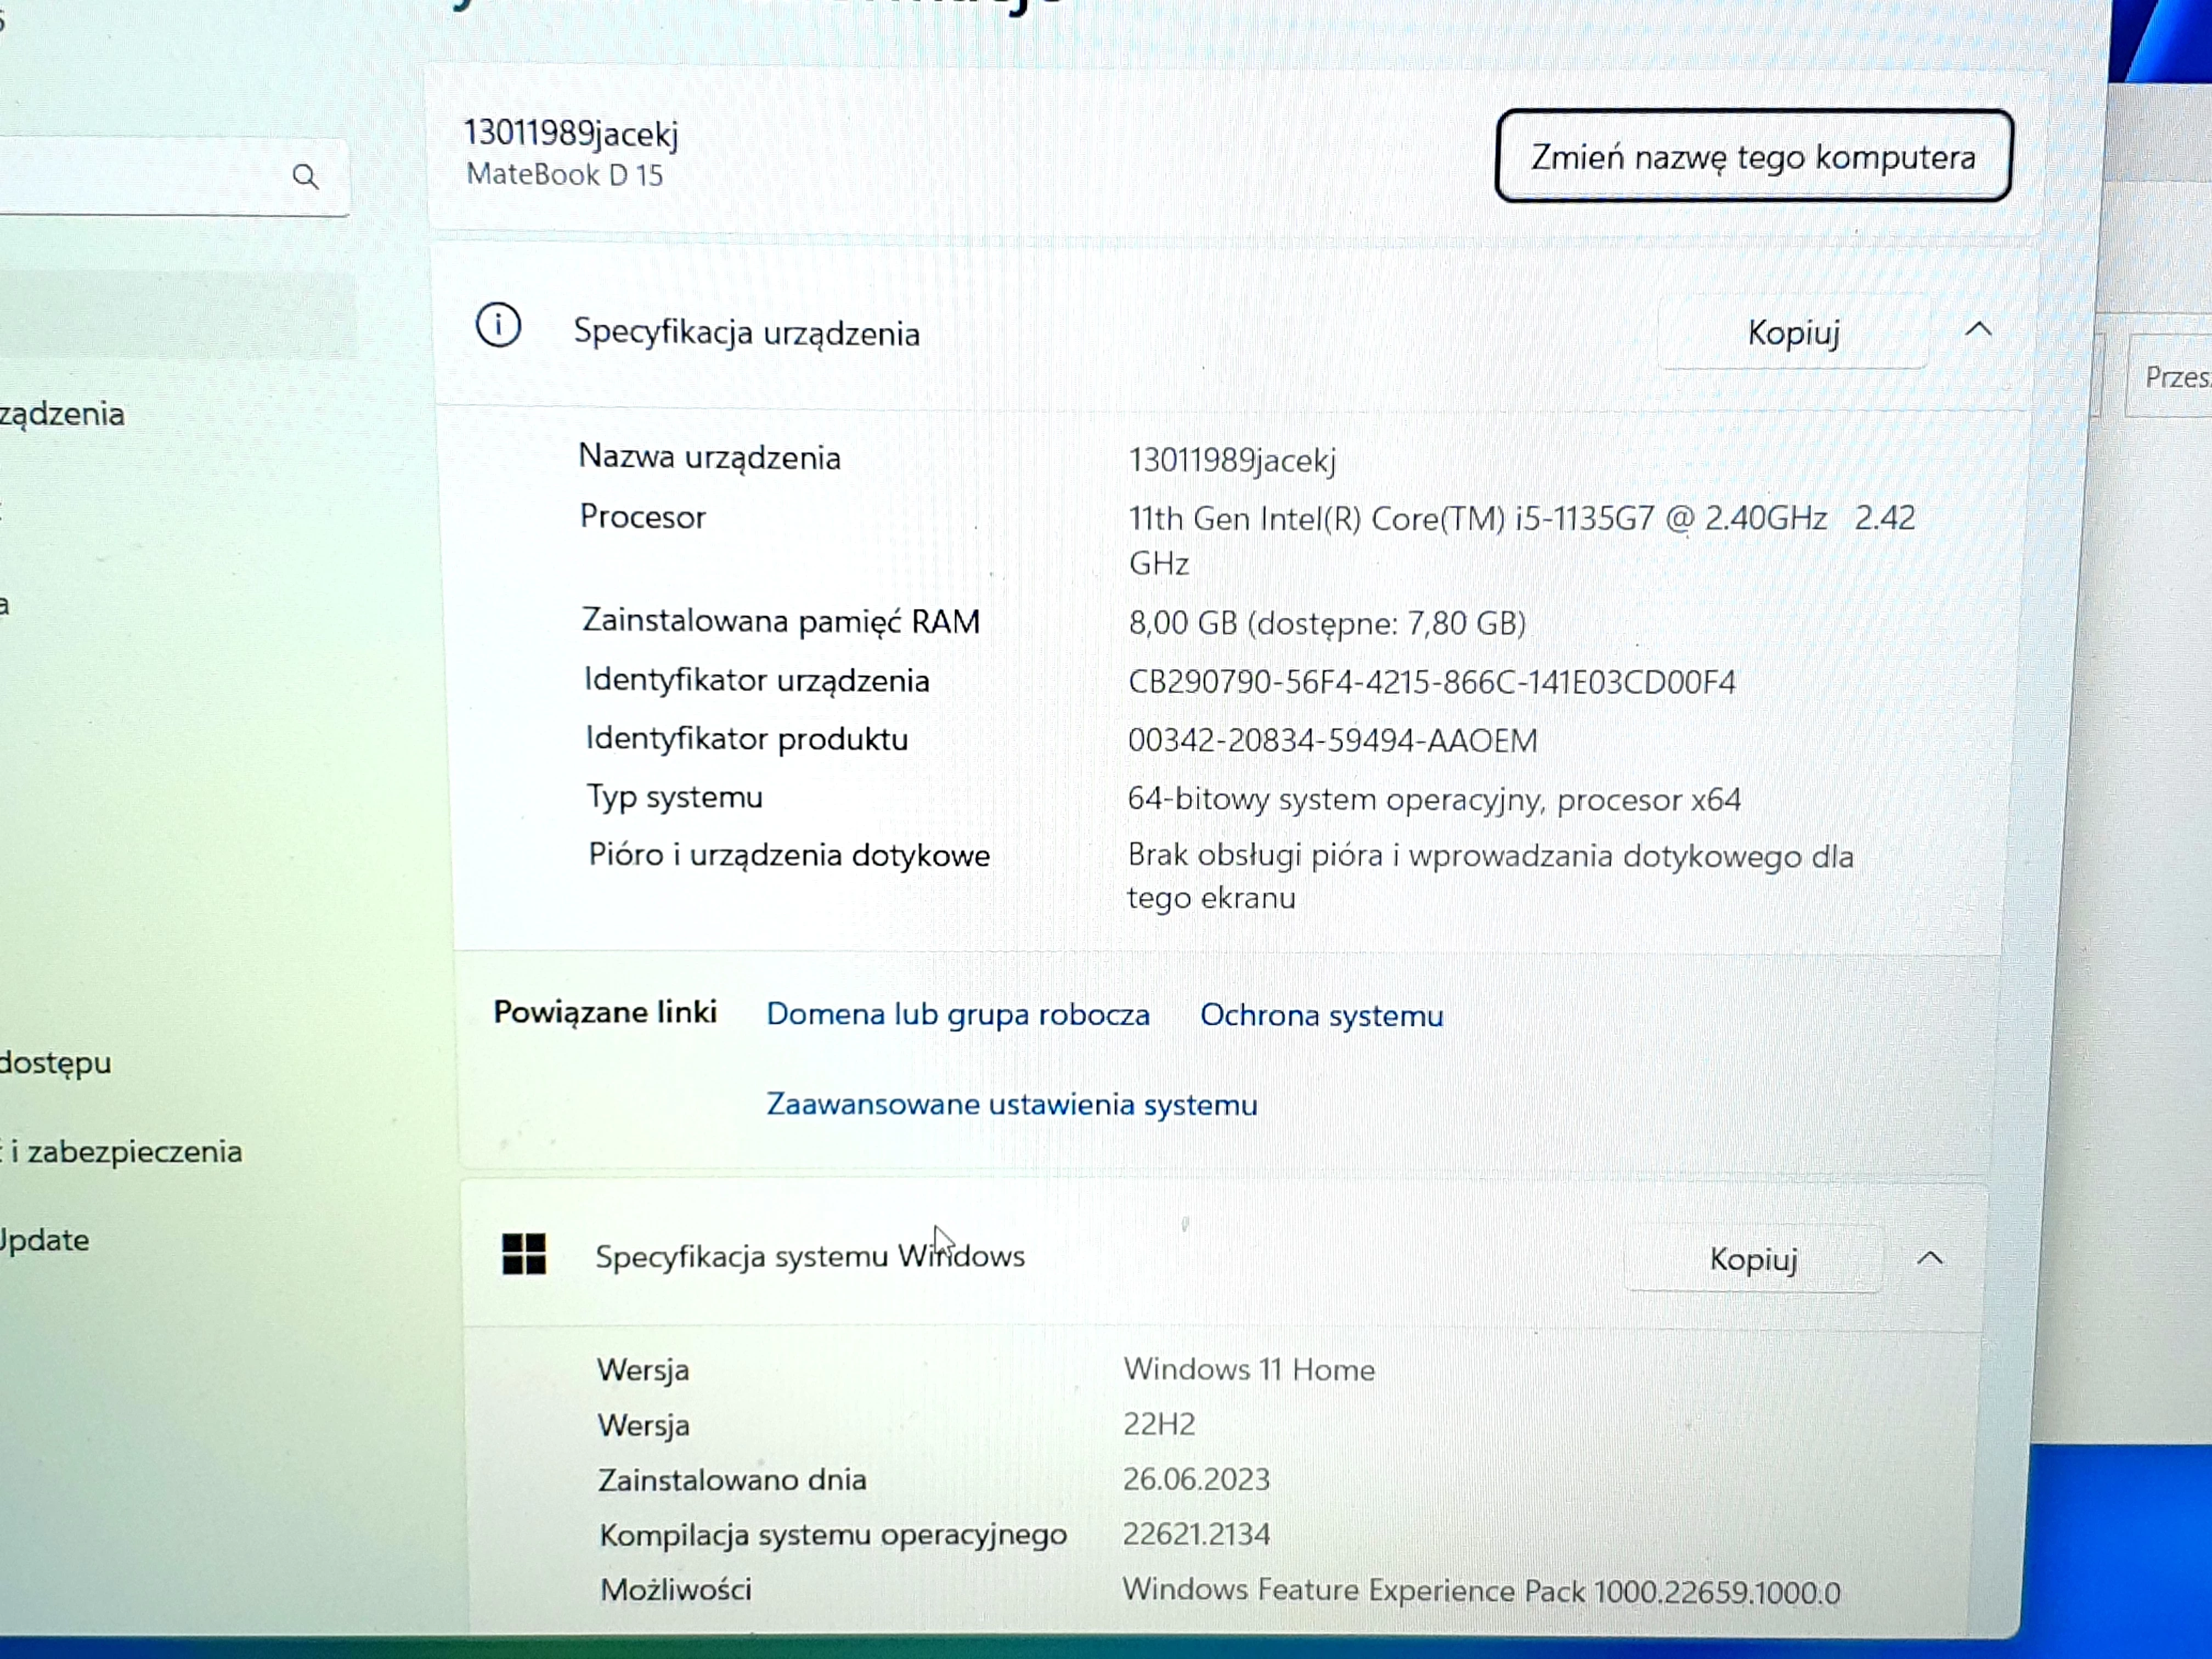
Task: Collapse the Specyfikacja urządzenia section chevron
Action: (1979, 330)
